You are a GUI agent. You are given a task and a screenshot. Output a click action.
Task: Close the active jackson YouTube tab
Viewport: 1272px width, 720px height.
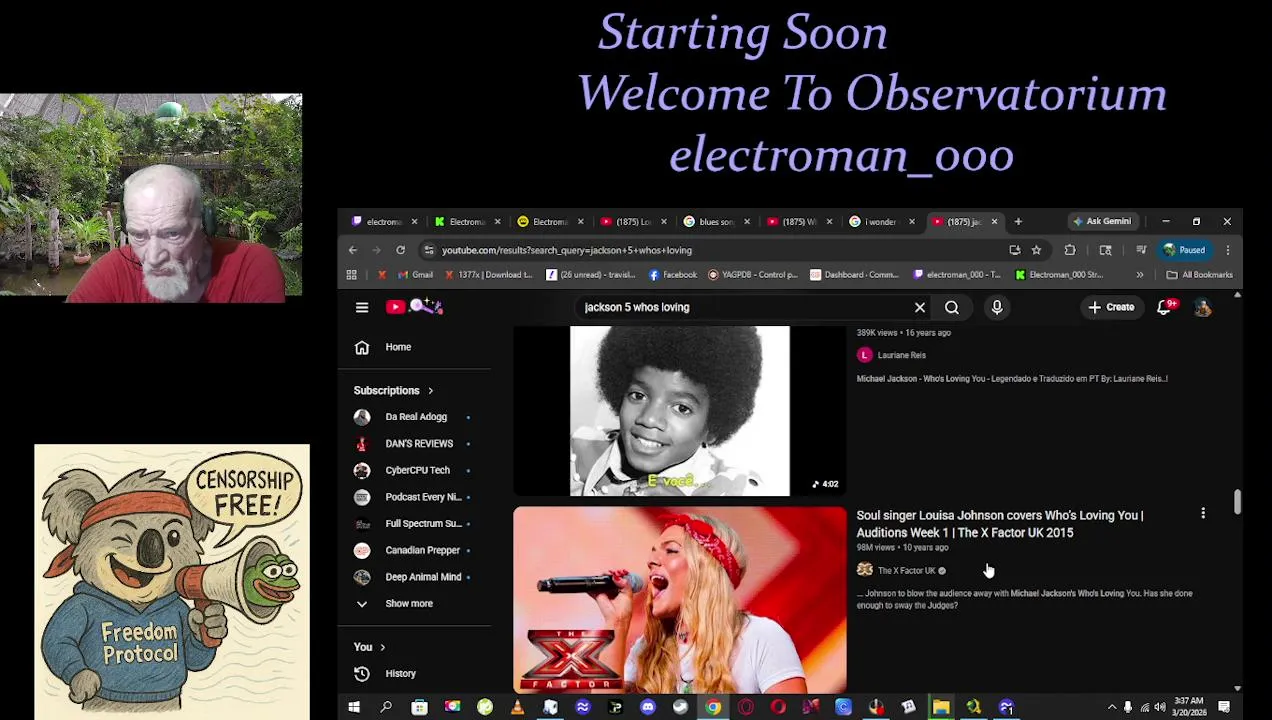(994, 222)
